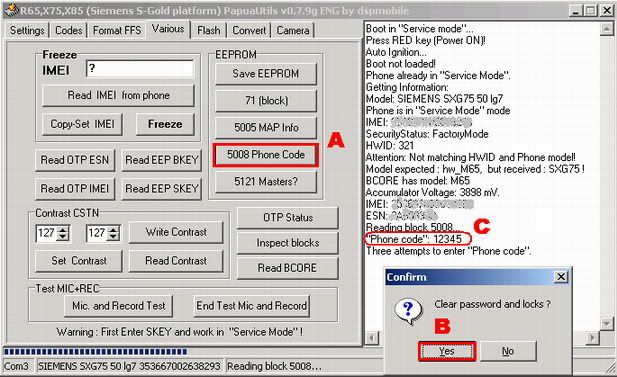Click the Read Contrast button

pyautogui.click(x=176, y=261)
